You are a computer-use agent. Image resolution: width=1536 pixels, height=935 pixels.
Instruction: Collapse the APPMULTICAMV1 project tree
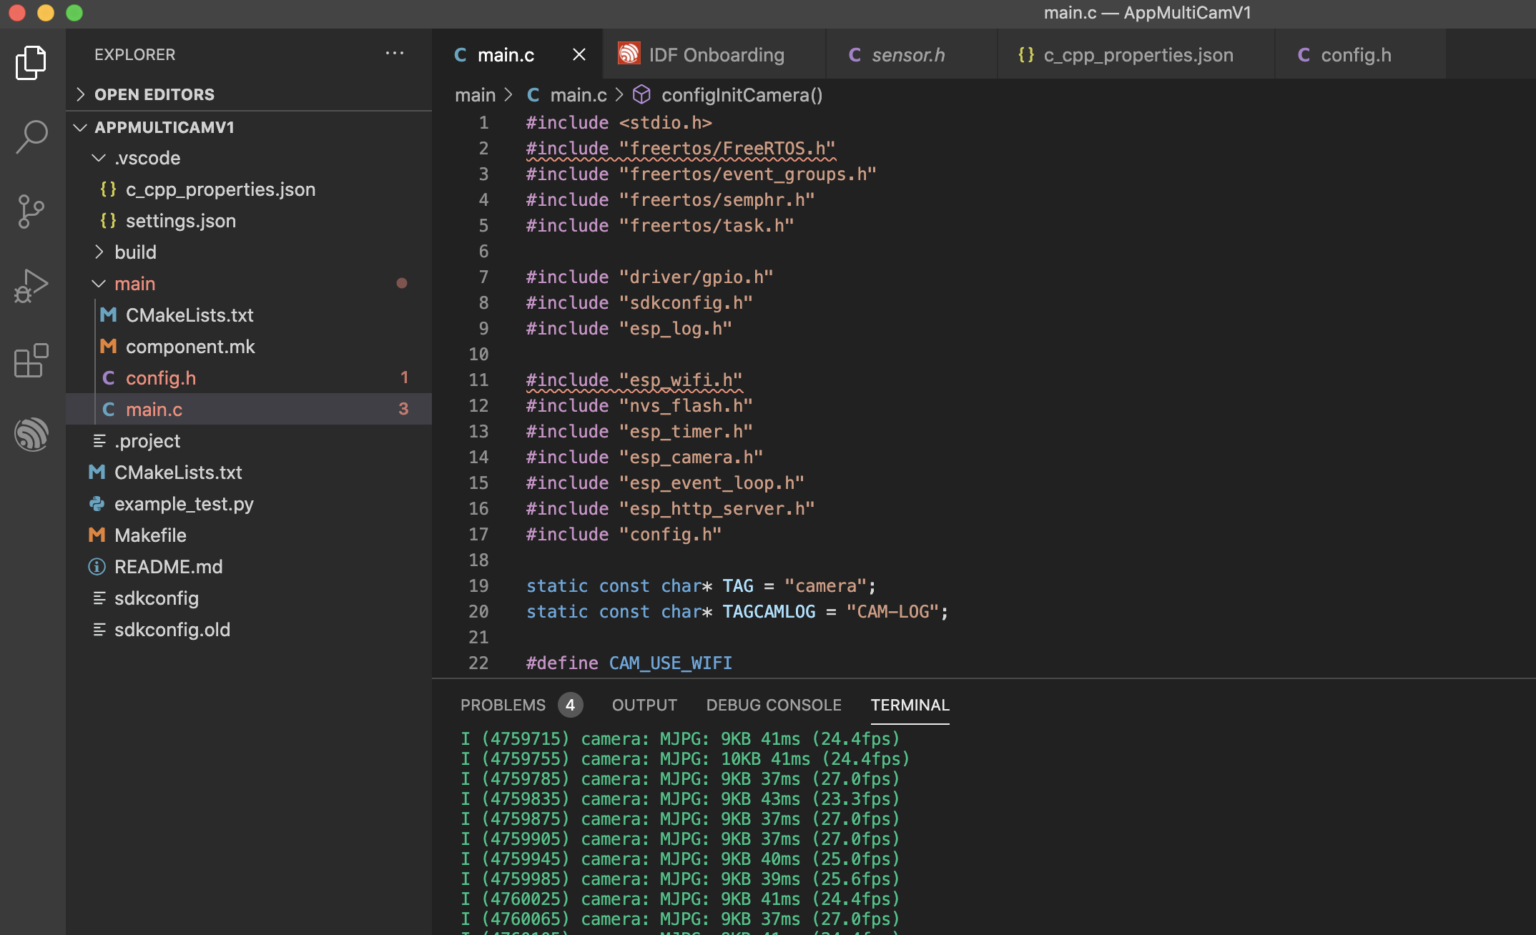[80, 127]
